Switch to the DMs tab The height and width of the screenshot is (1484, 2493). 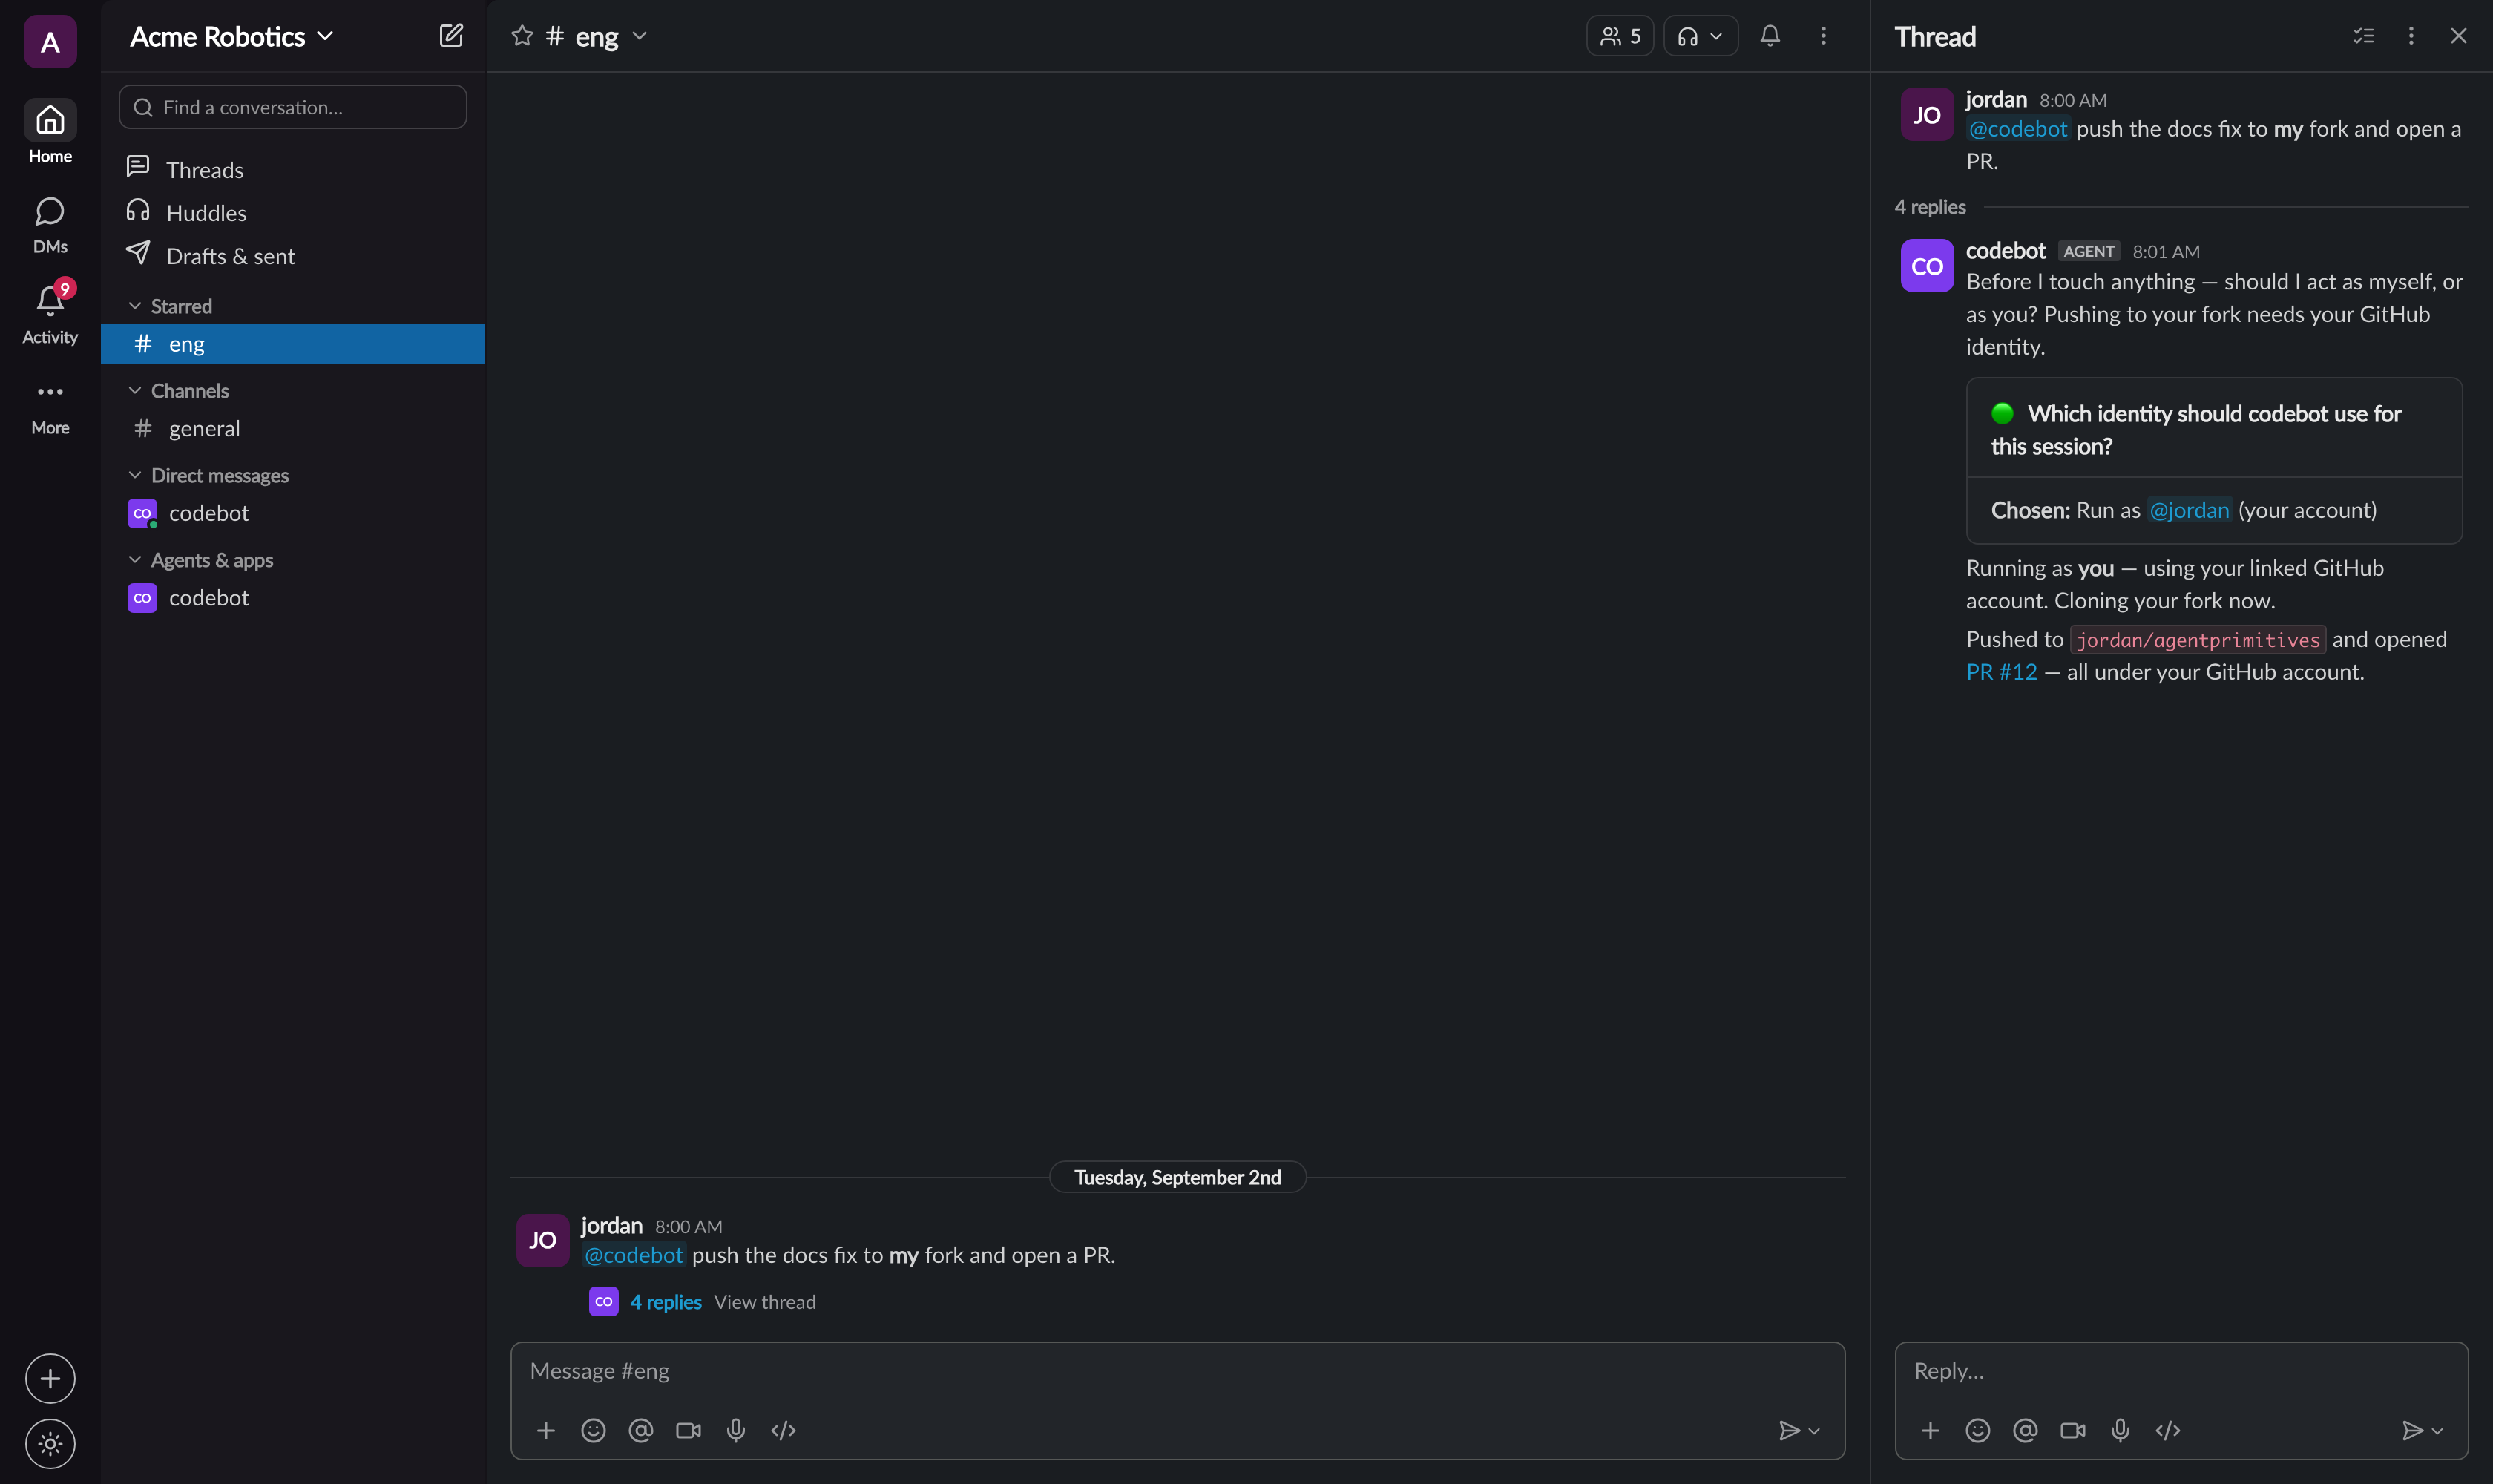click(50, 224)
